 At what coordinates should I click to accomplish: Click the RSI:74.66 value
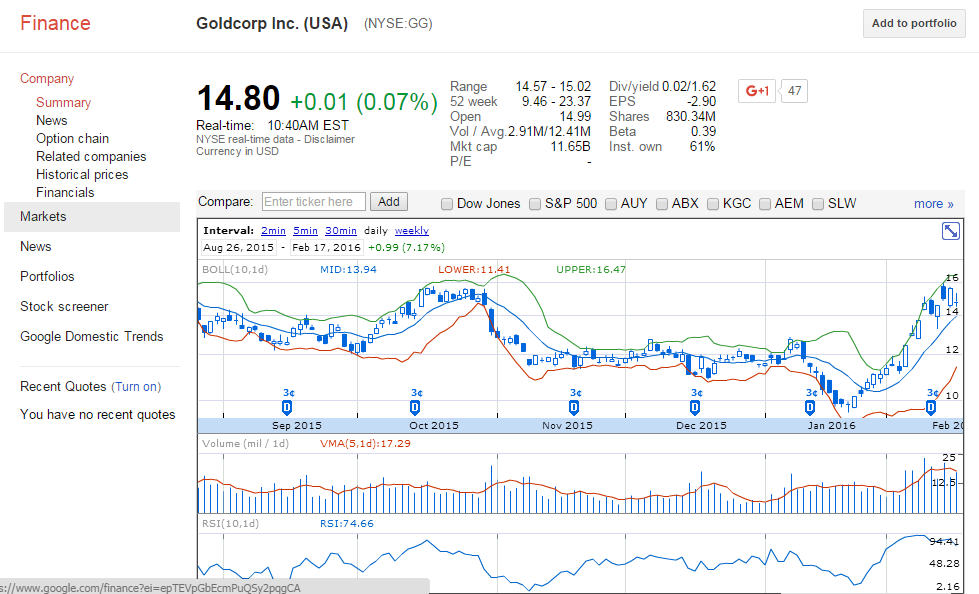click(x=347, y=523)
